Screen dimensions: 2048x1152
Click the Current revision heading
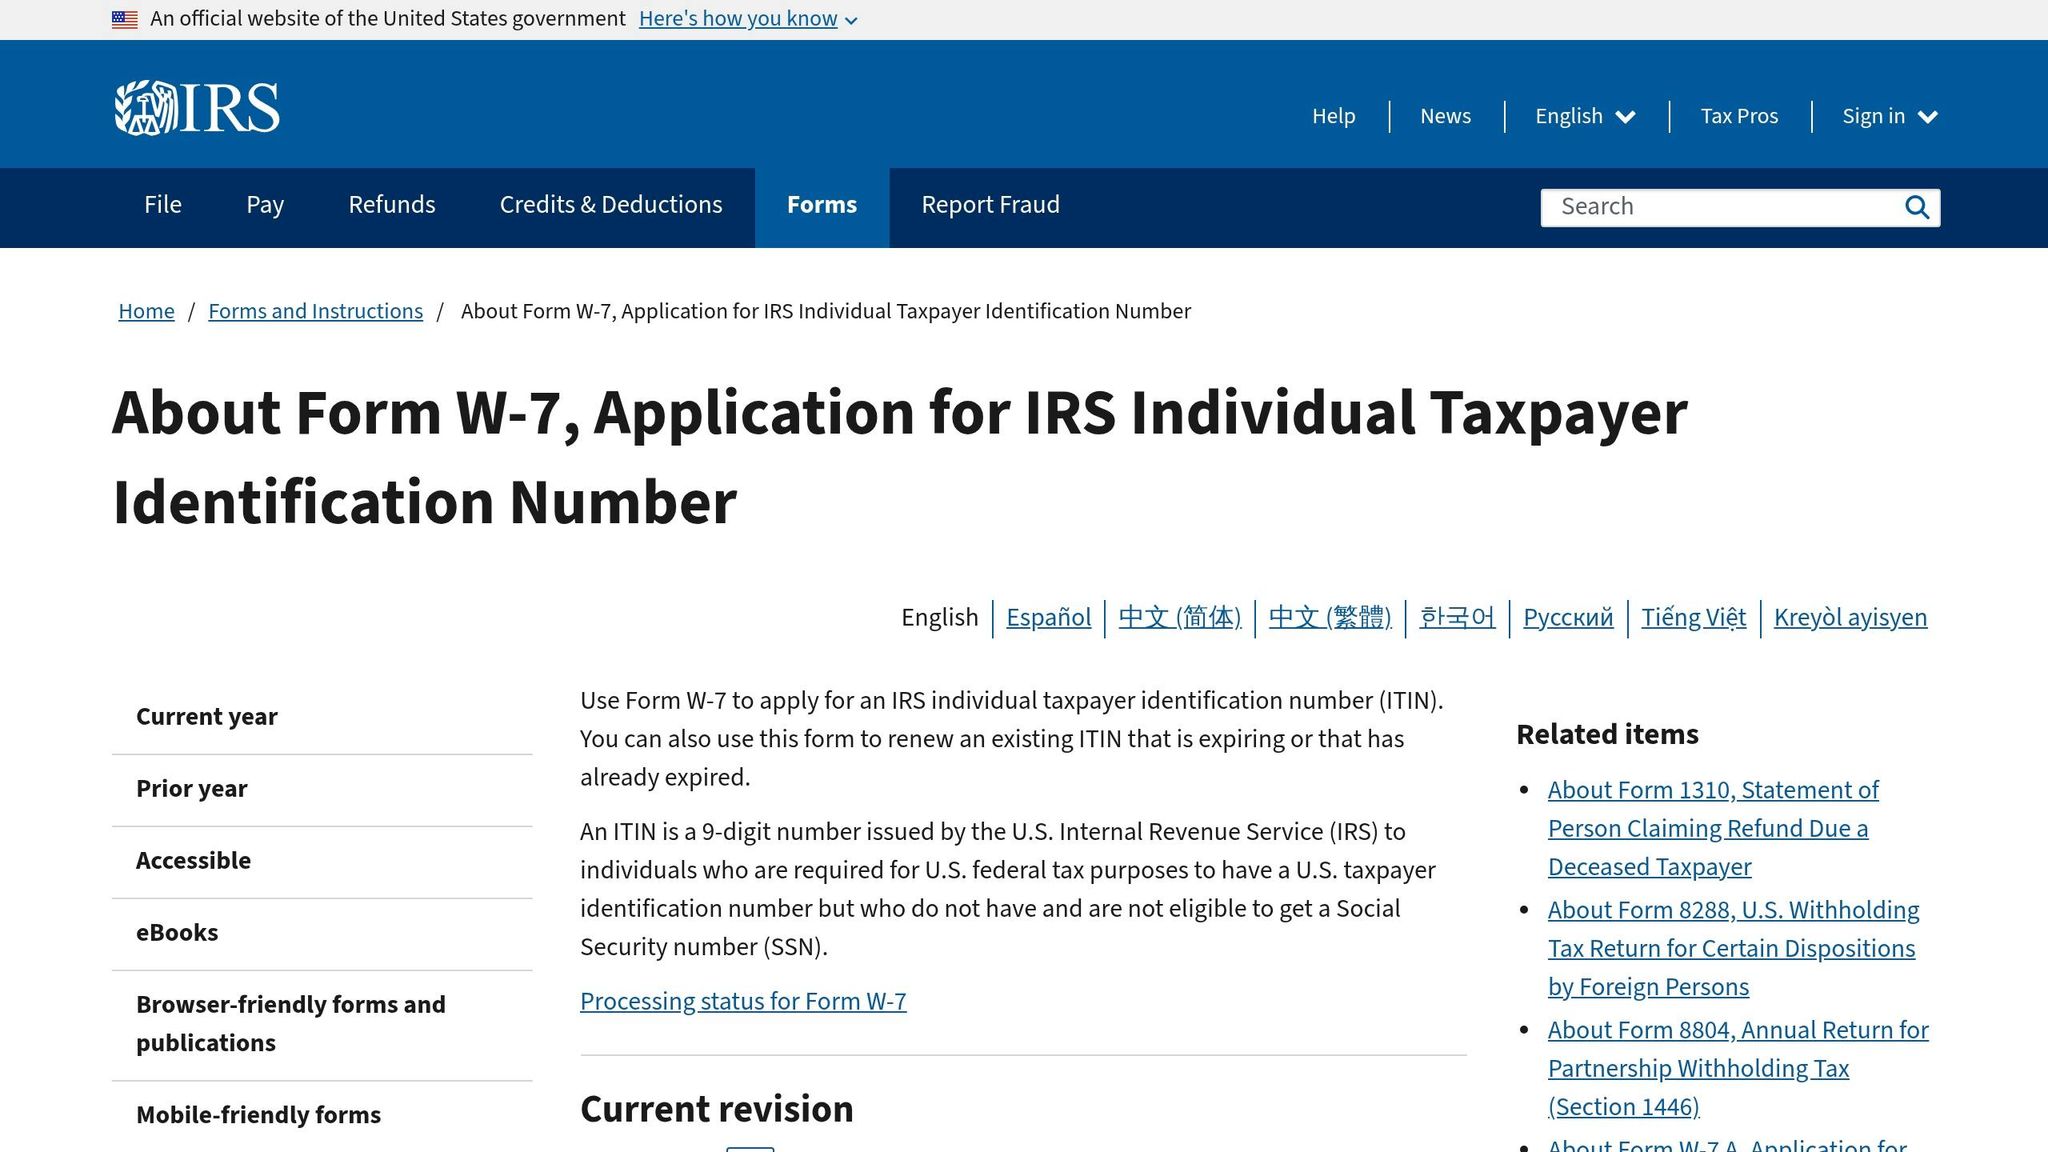pyautogui.click(x=717, y=1109)
